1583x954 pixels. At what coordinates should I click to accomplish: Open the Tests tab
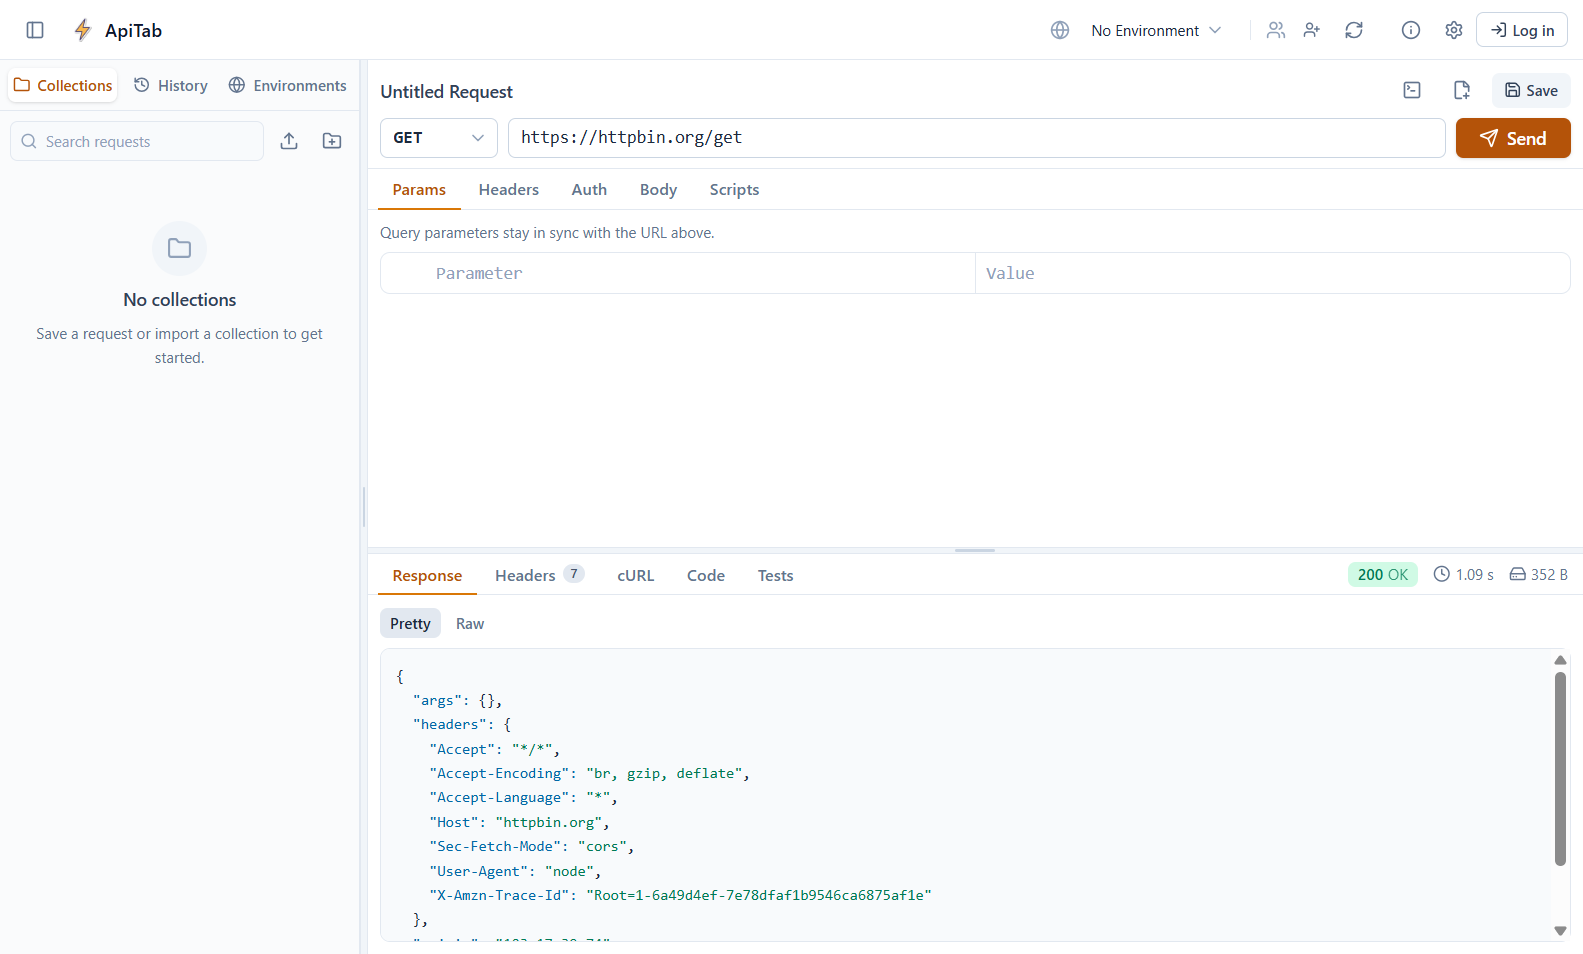775,575
